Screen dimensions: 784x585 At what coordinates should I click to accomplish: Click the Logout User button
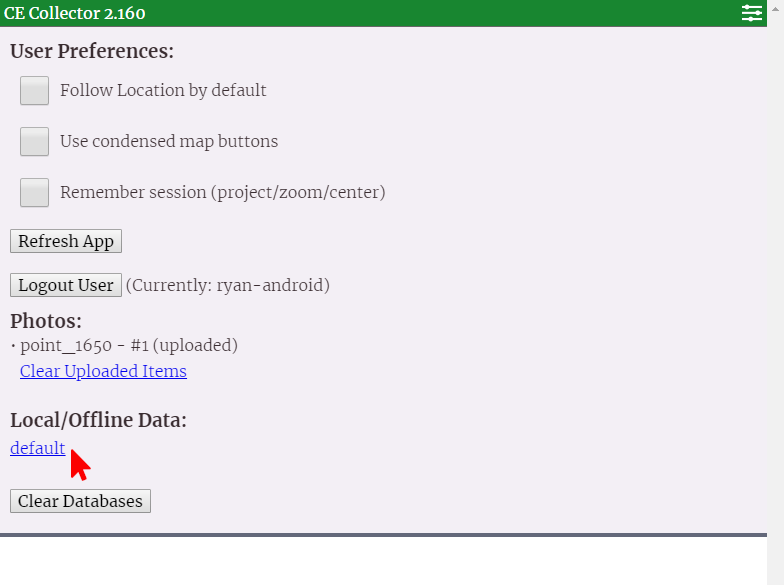(66, 285)
